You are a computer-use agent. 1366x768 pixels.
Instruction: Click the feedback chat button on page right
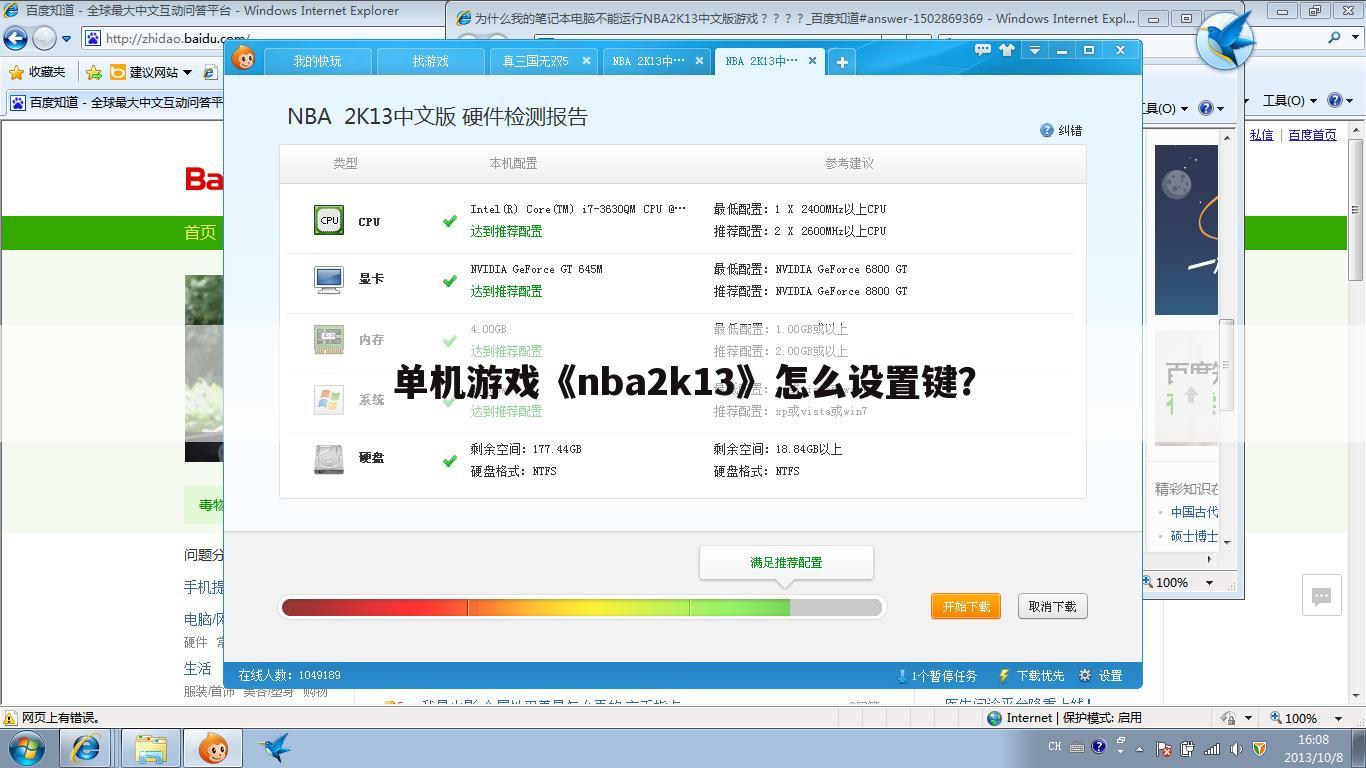[x=1321, y=596]
